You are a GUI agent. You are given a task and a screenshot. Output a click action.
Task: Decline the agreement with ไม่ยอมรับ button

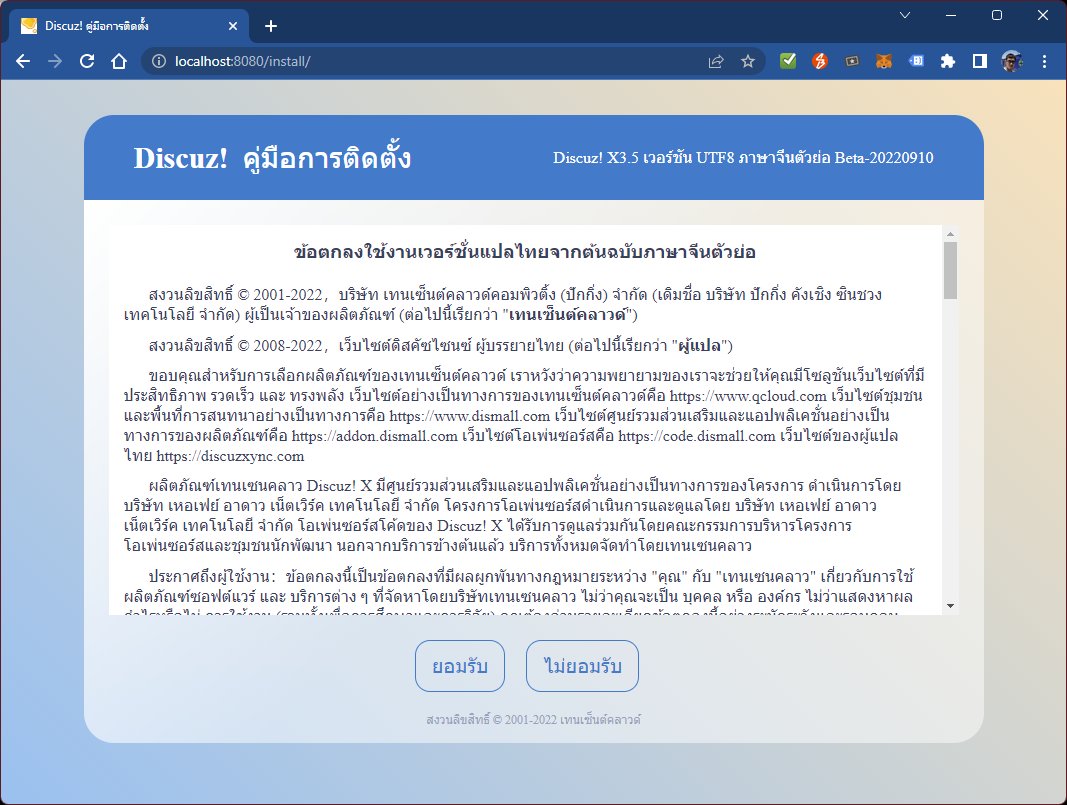(582, 666)
